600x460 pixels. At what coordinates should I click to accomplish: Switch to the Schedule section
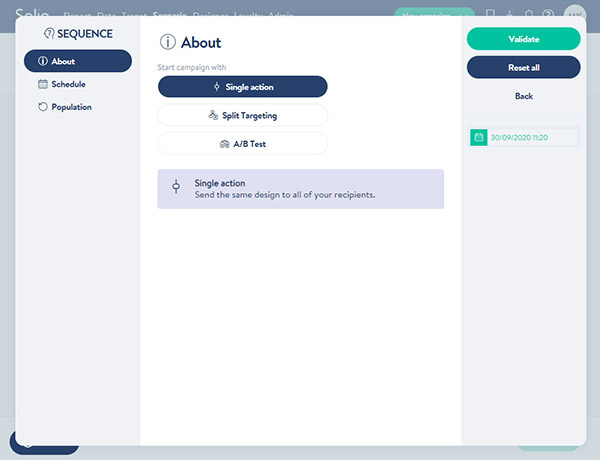coord(78,84)
